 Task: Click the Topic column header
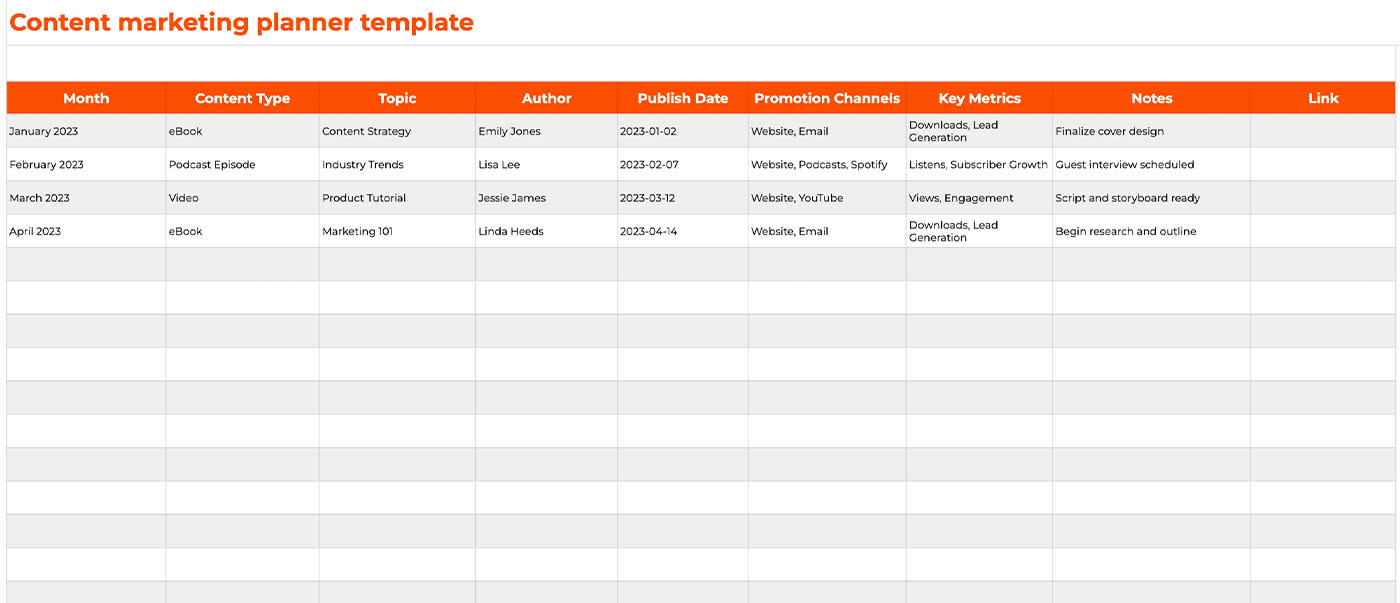tap(397, 98)
